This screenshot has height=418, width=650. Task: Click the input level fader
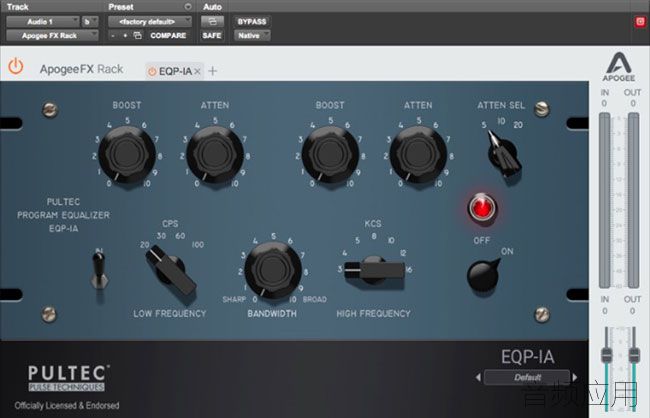coord(606,356)
